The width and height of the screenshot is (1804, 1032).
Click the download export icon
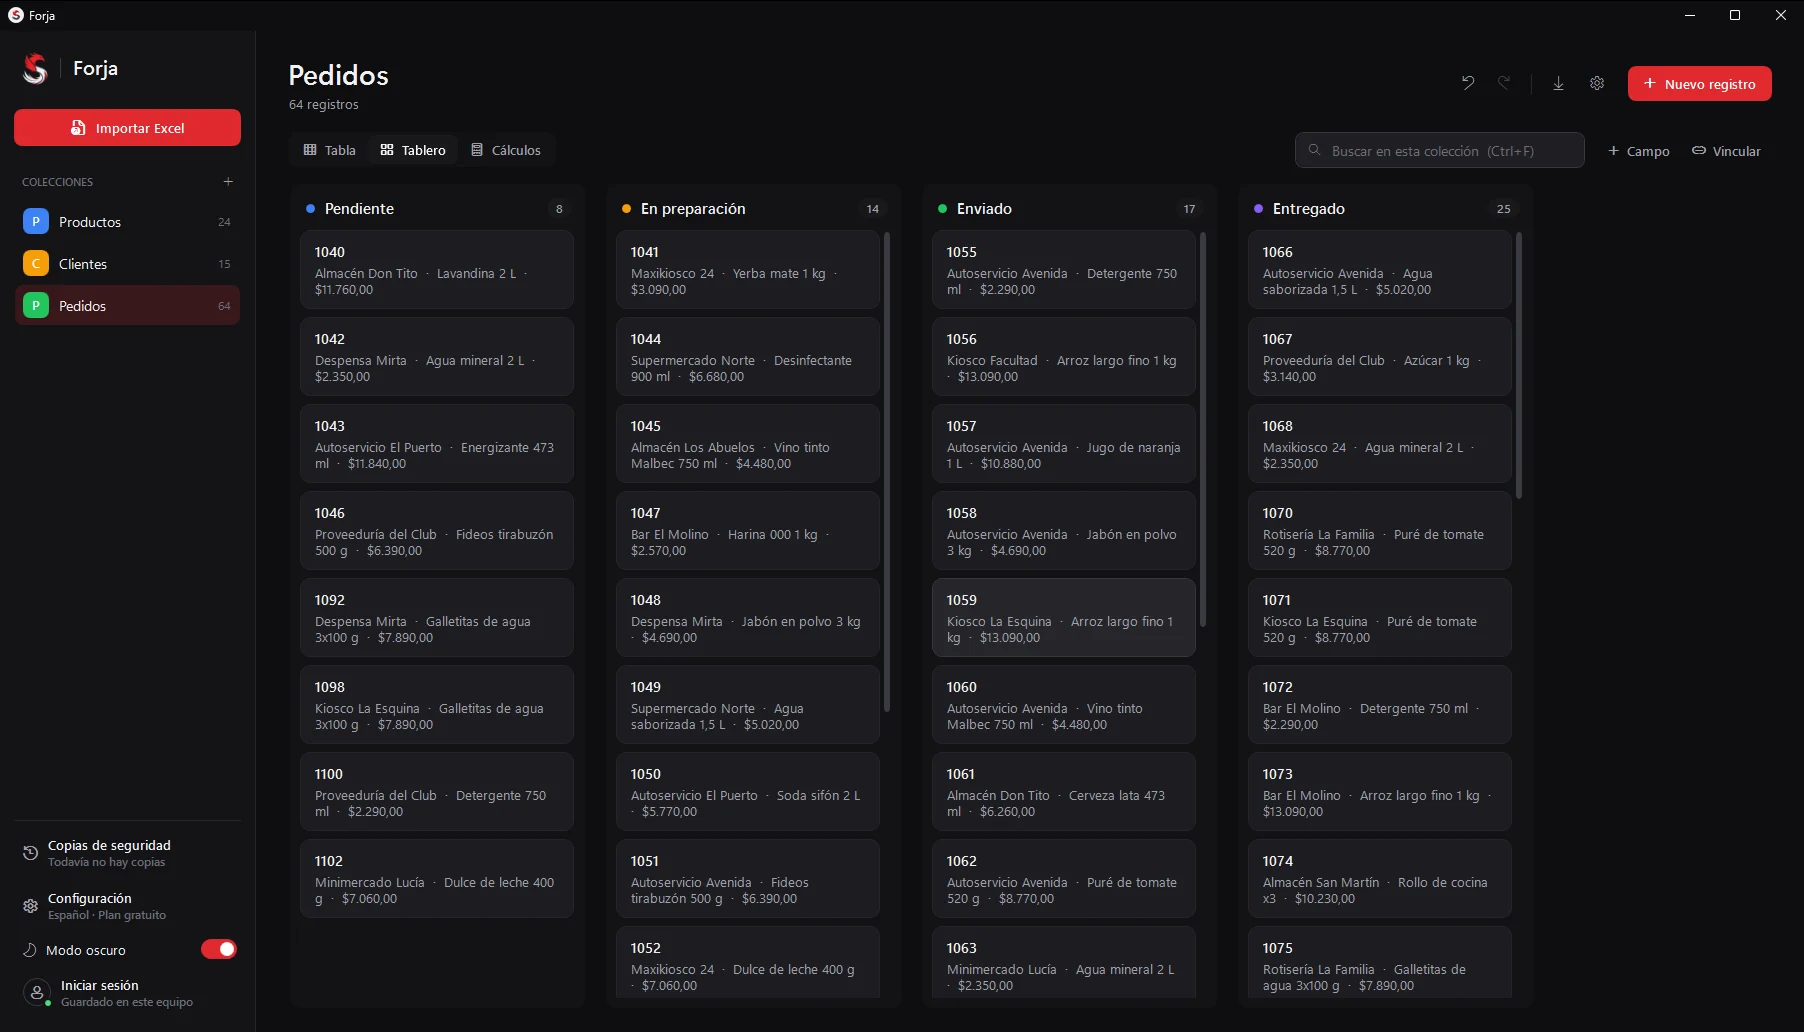(x=1558, y=83)
